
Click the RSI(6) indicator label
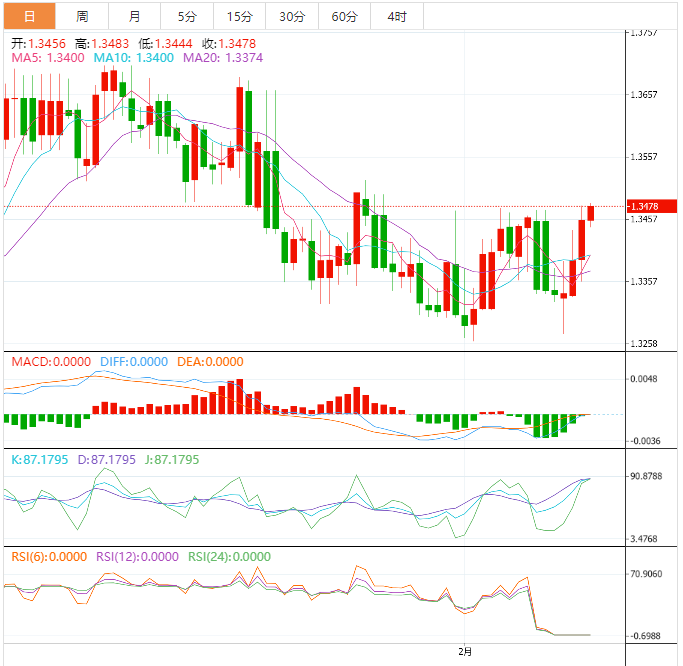coord(49,557)
